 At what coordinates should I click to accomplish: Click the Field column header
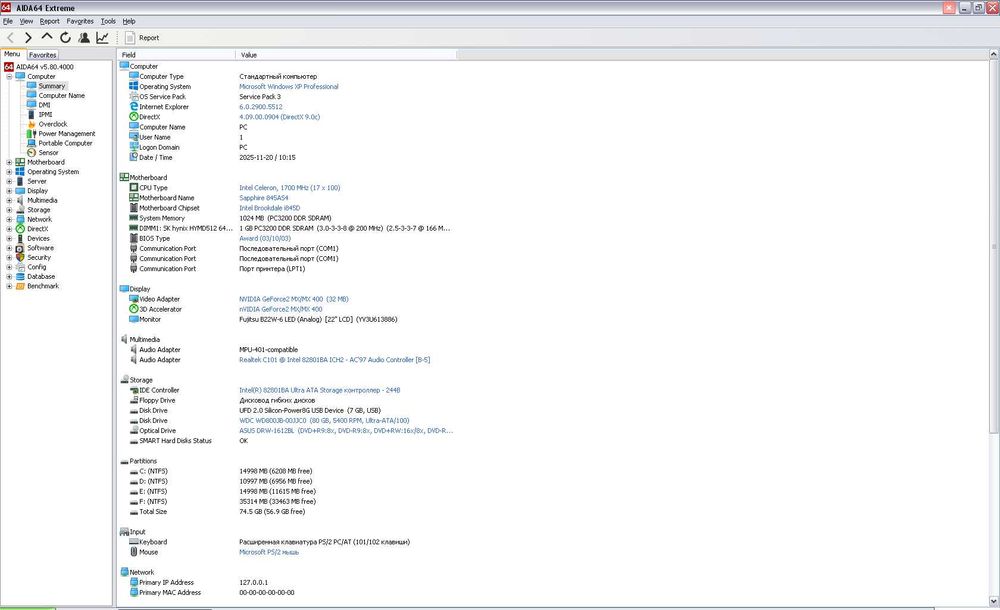(x=176, y=55)
